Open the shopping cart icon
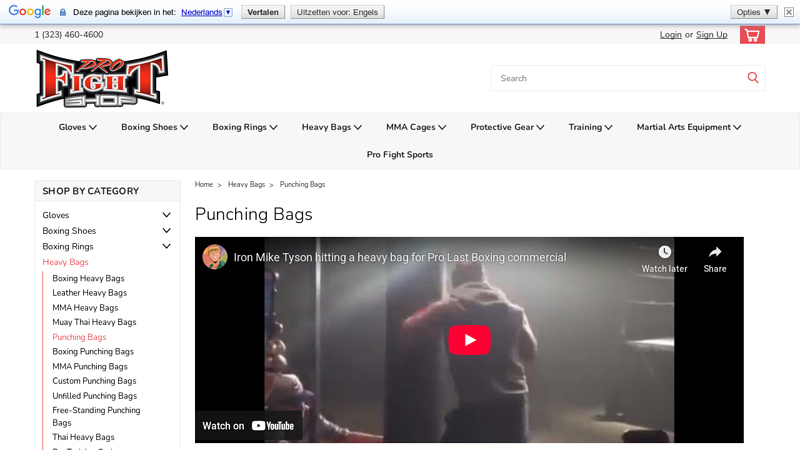 (752, 35)
